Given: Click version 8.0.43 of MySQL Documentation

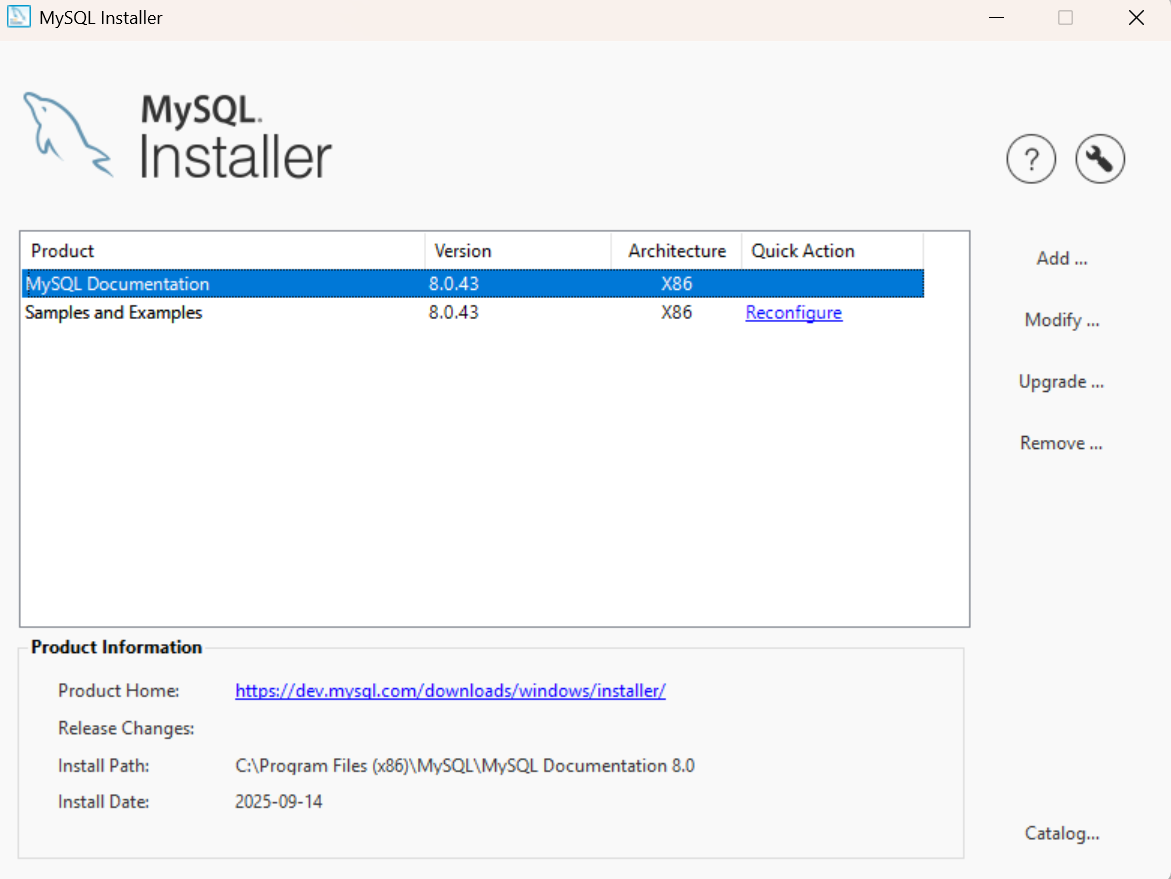Looking at the screenshot, I should [453, 284].
